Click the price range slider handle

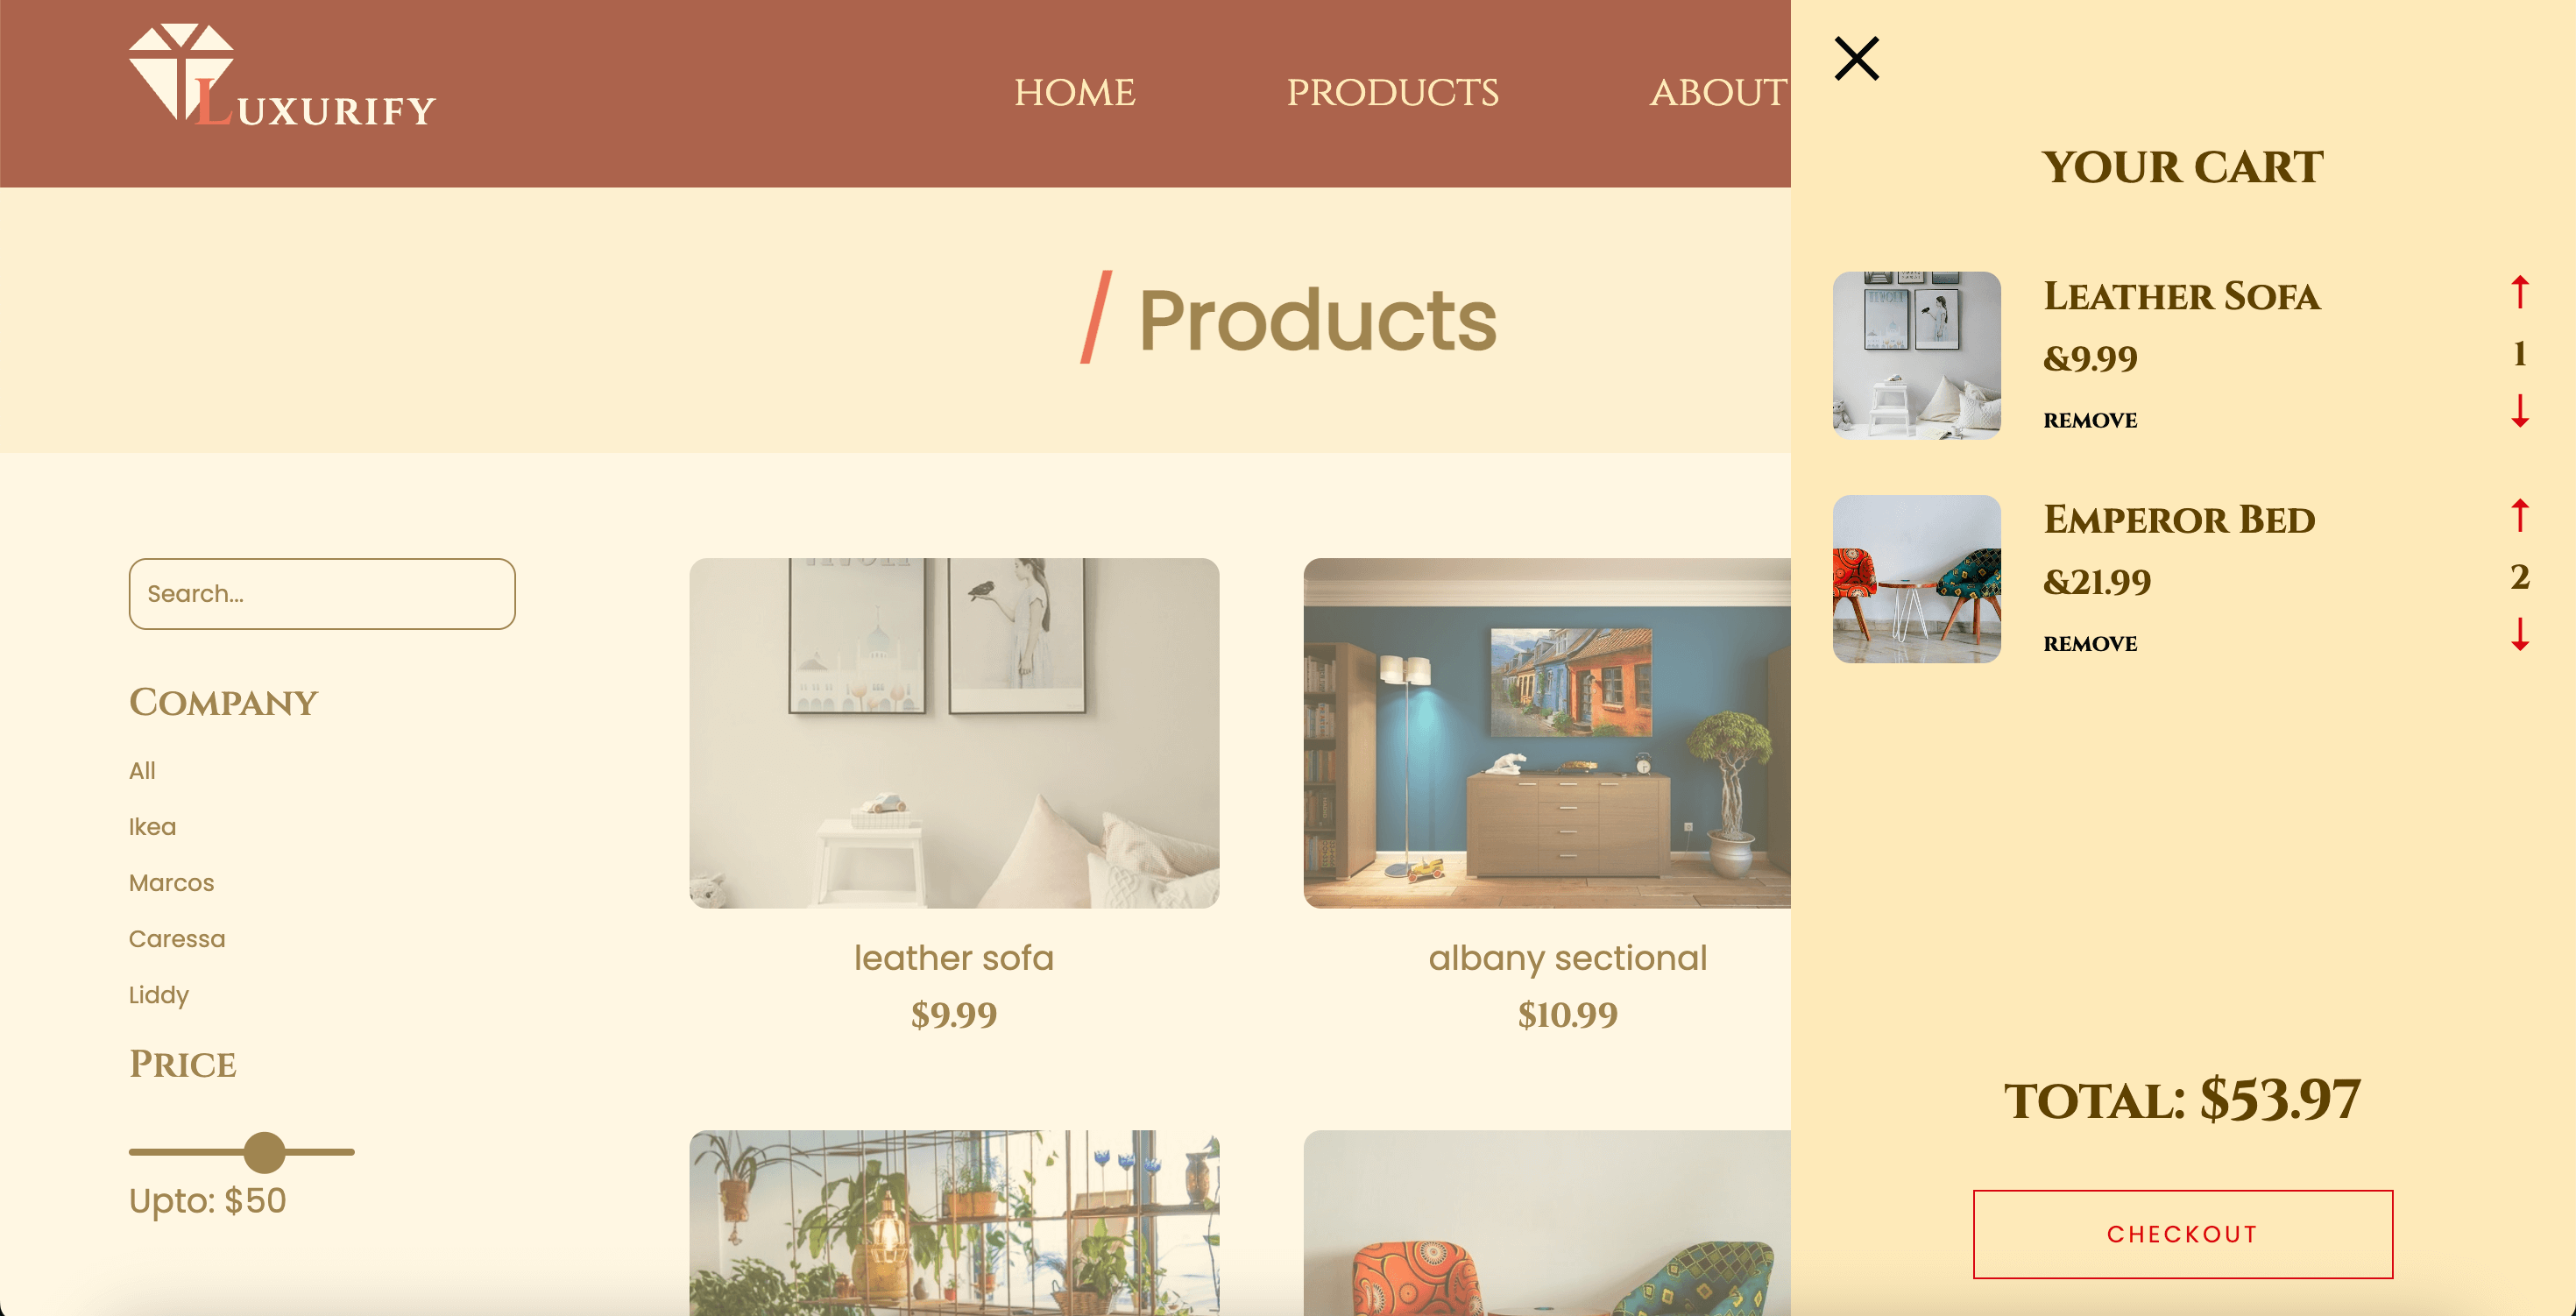click(x=264, y=1152)
